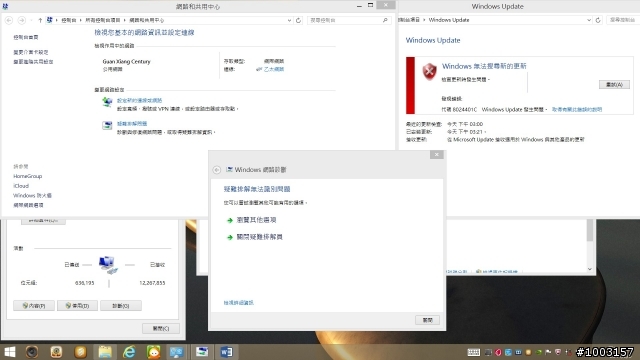Click the red error shield in Windows Update
640x360 pixels.
click(429, 72)
